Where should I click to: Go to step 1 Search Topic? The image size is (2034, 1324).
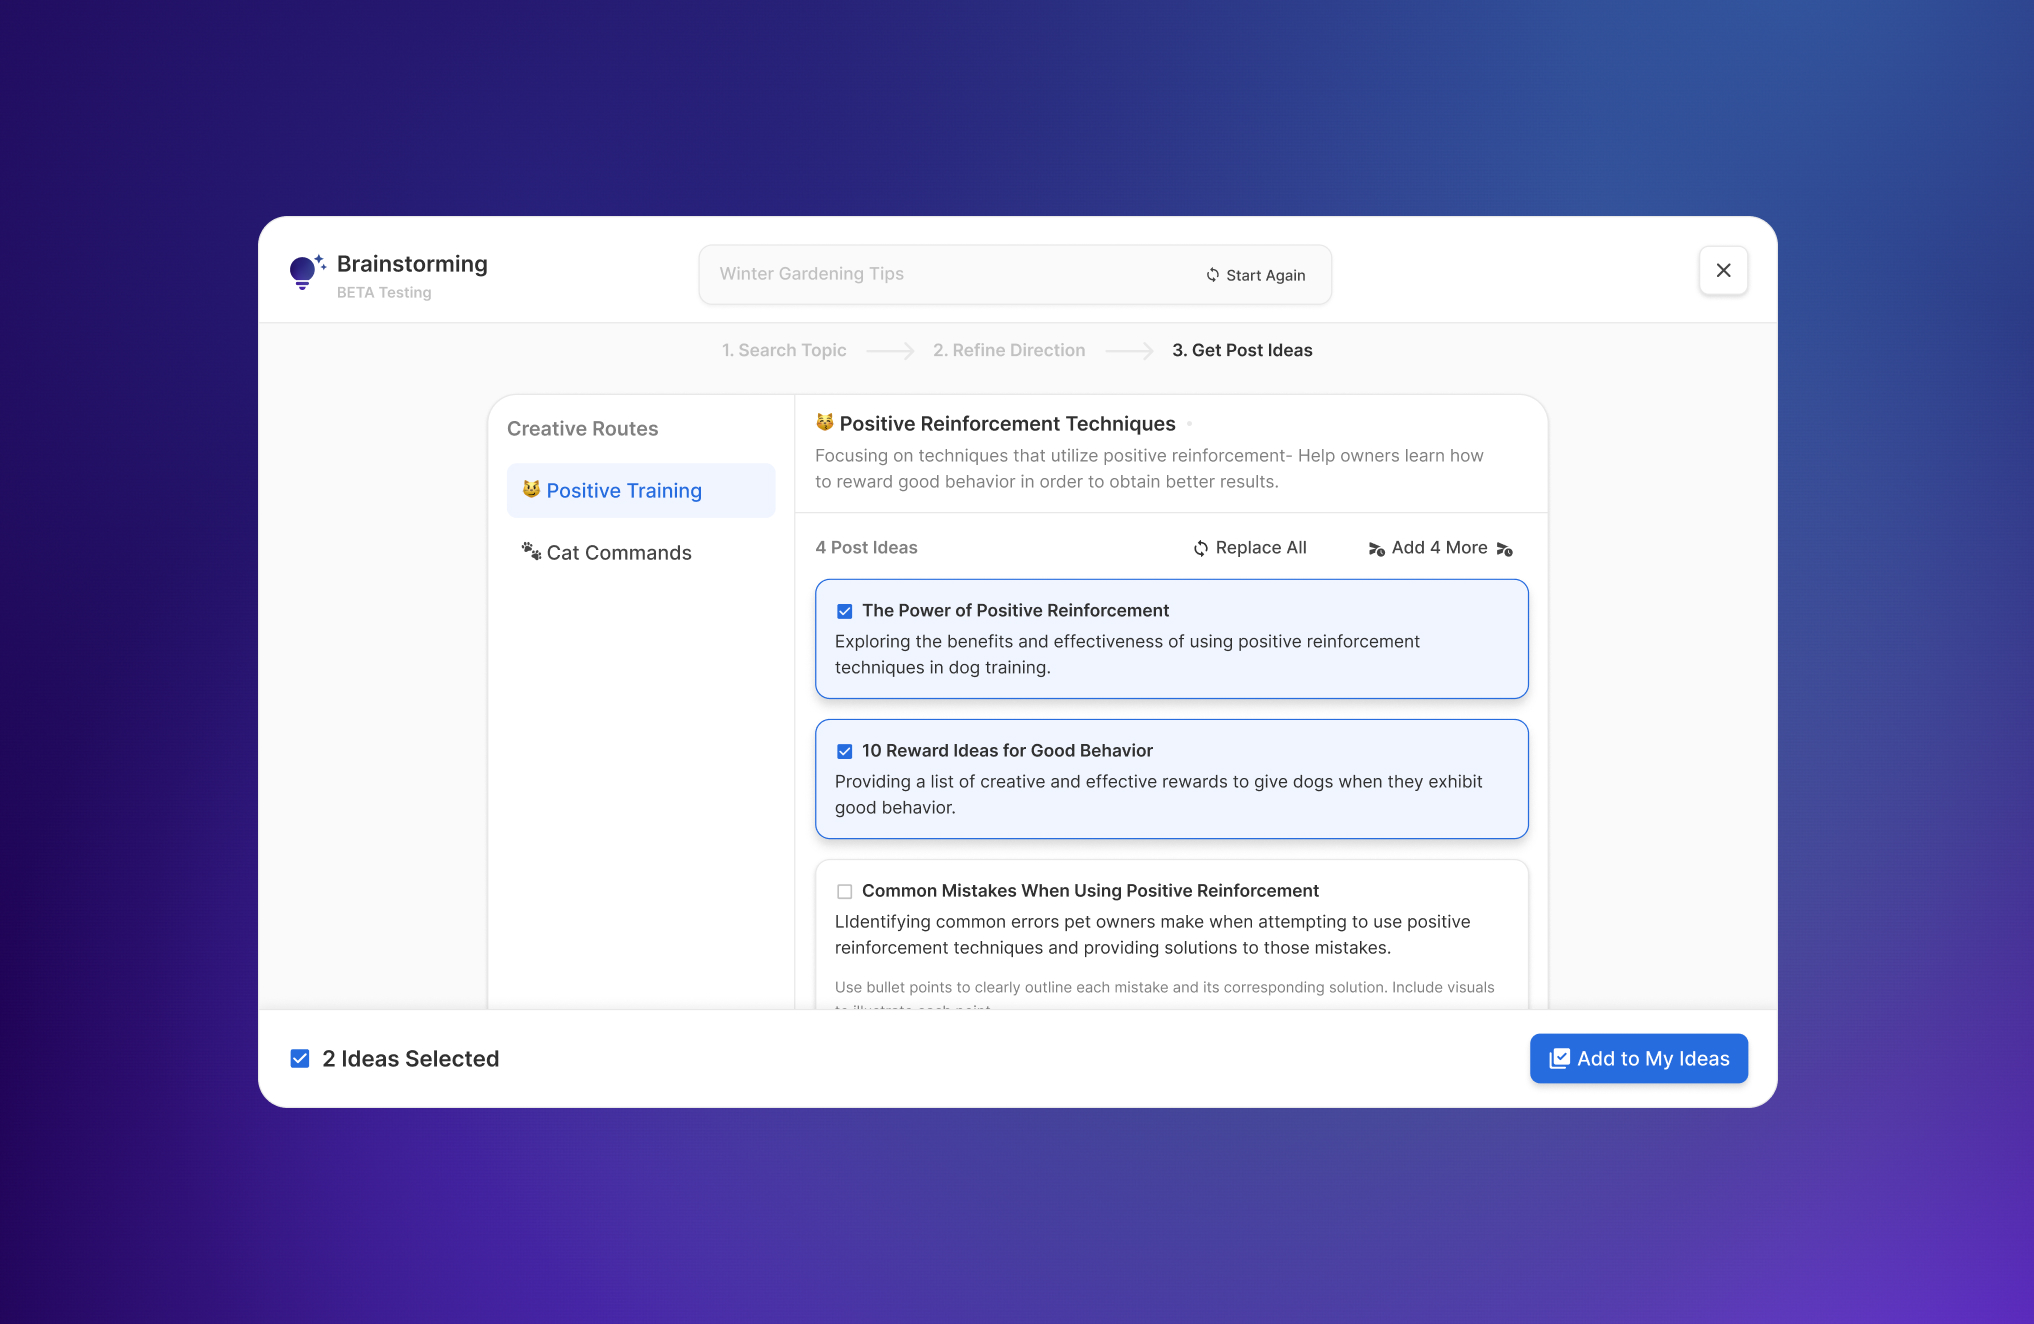[784, 350]
